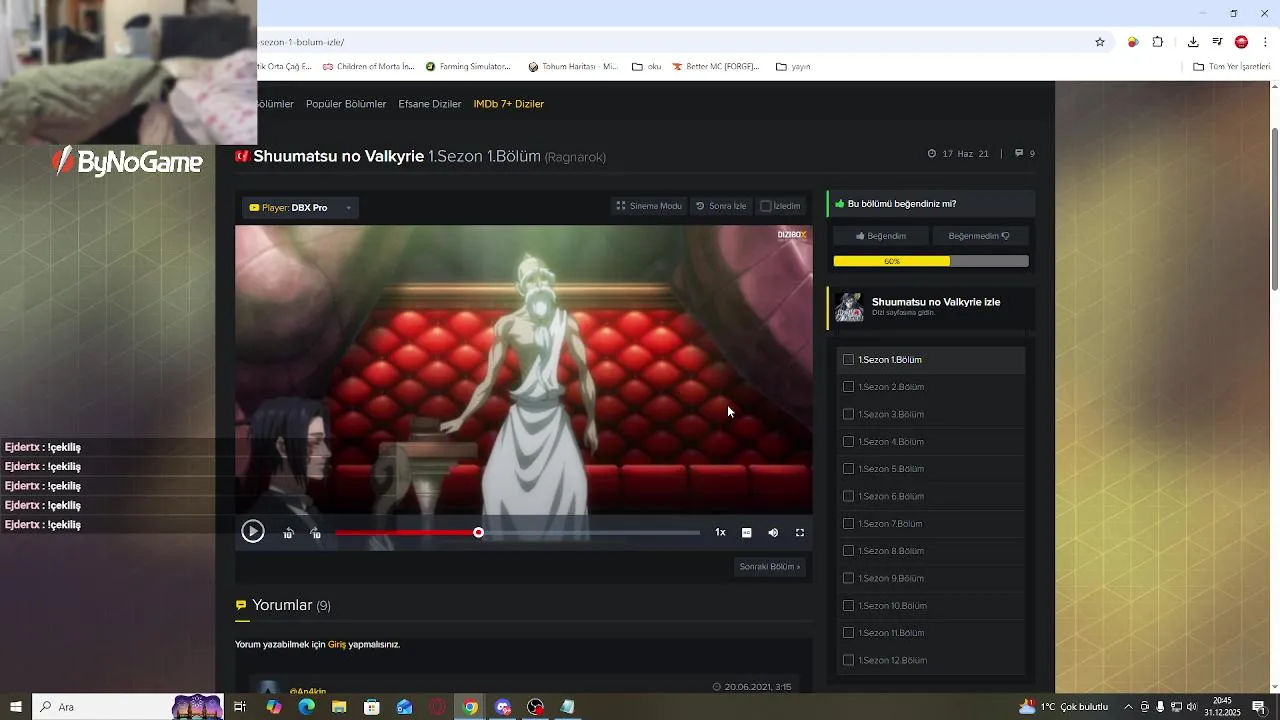Screen dimensions: 1280x720
Task: Go to Sonraki Bölüm (next episode)
Action: pos(769,567)
